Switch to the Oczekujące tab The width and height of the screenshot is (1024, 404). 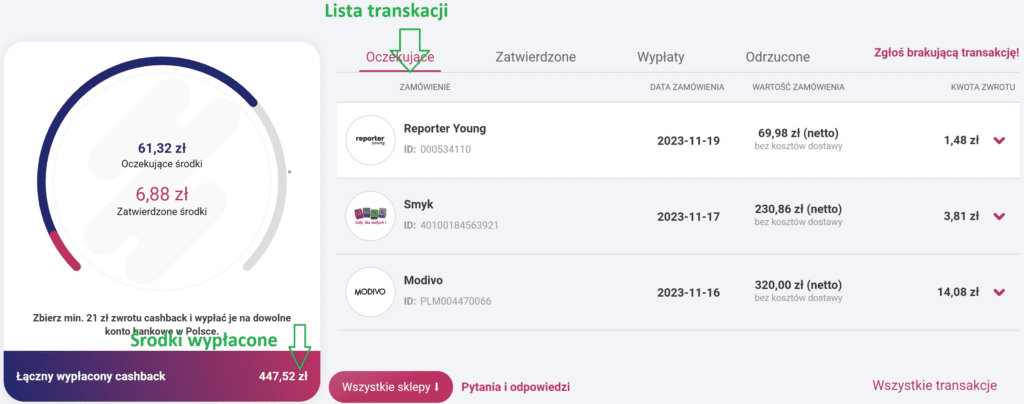pos(397,57)
